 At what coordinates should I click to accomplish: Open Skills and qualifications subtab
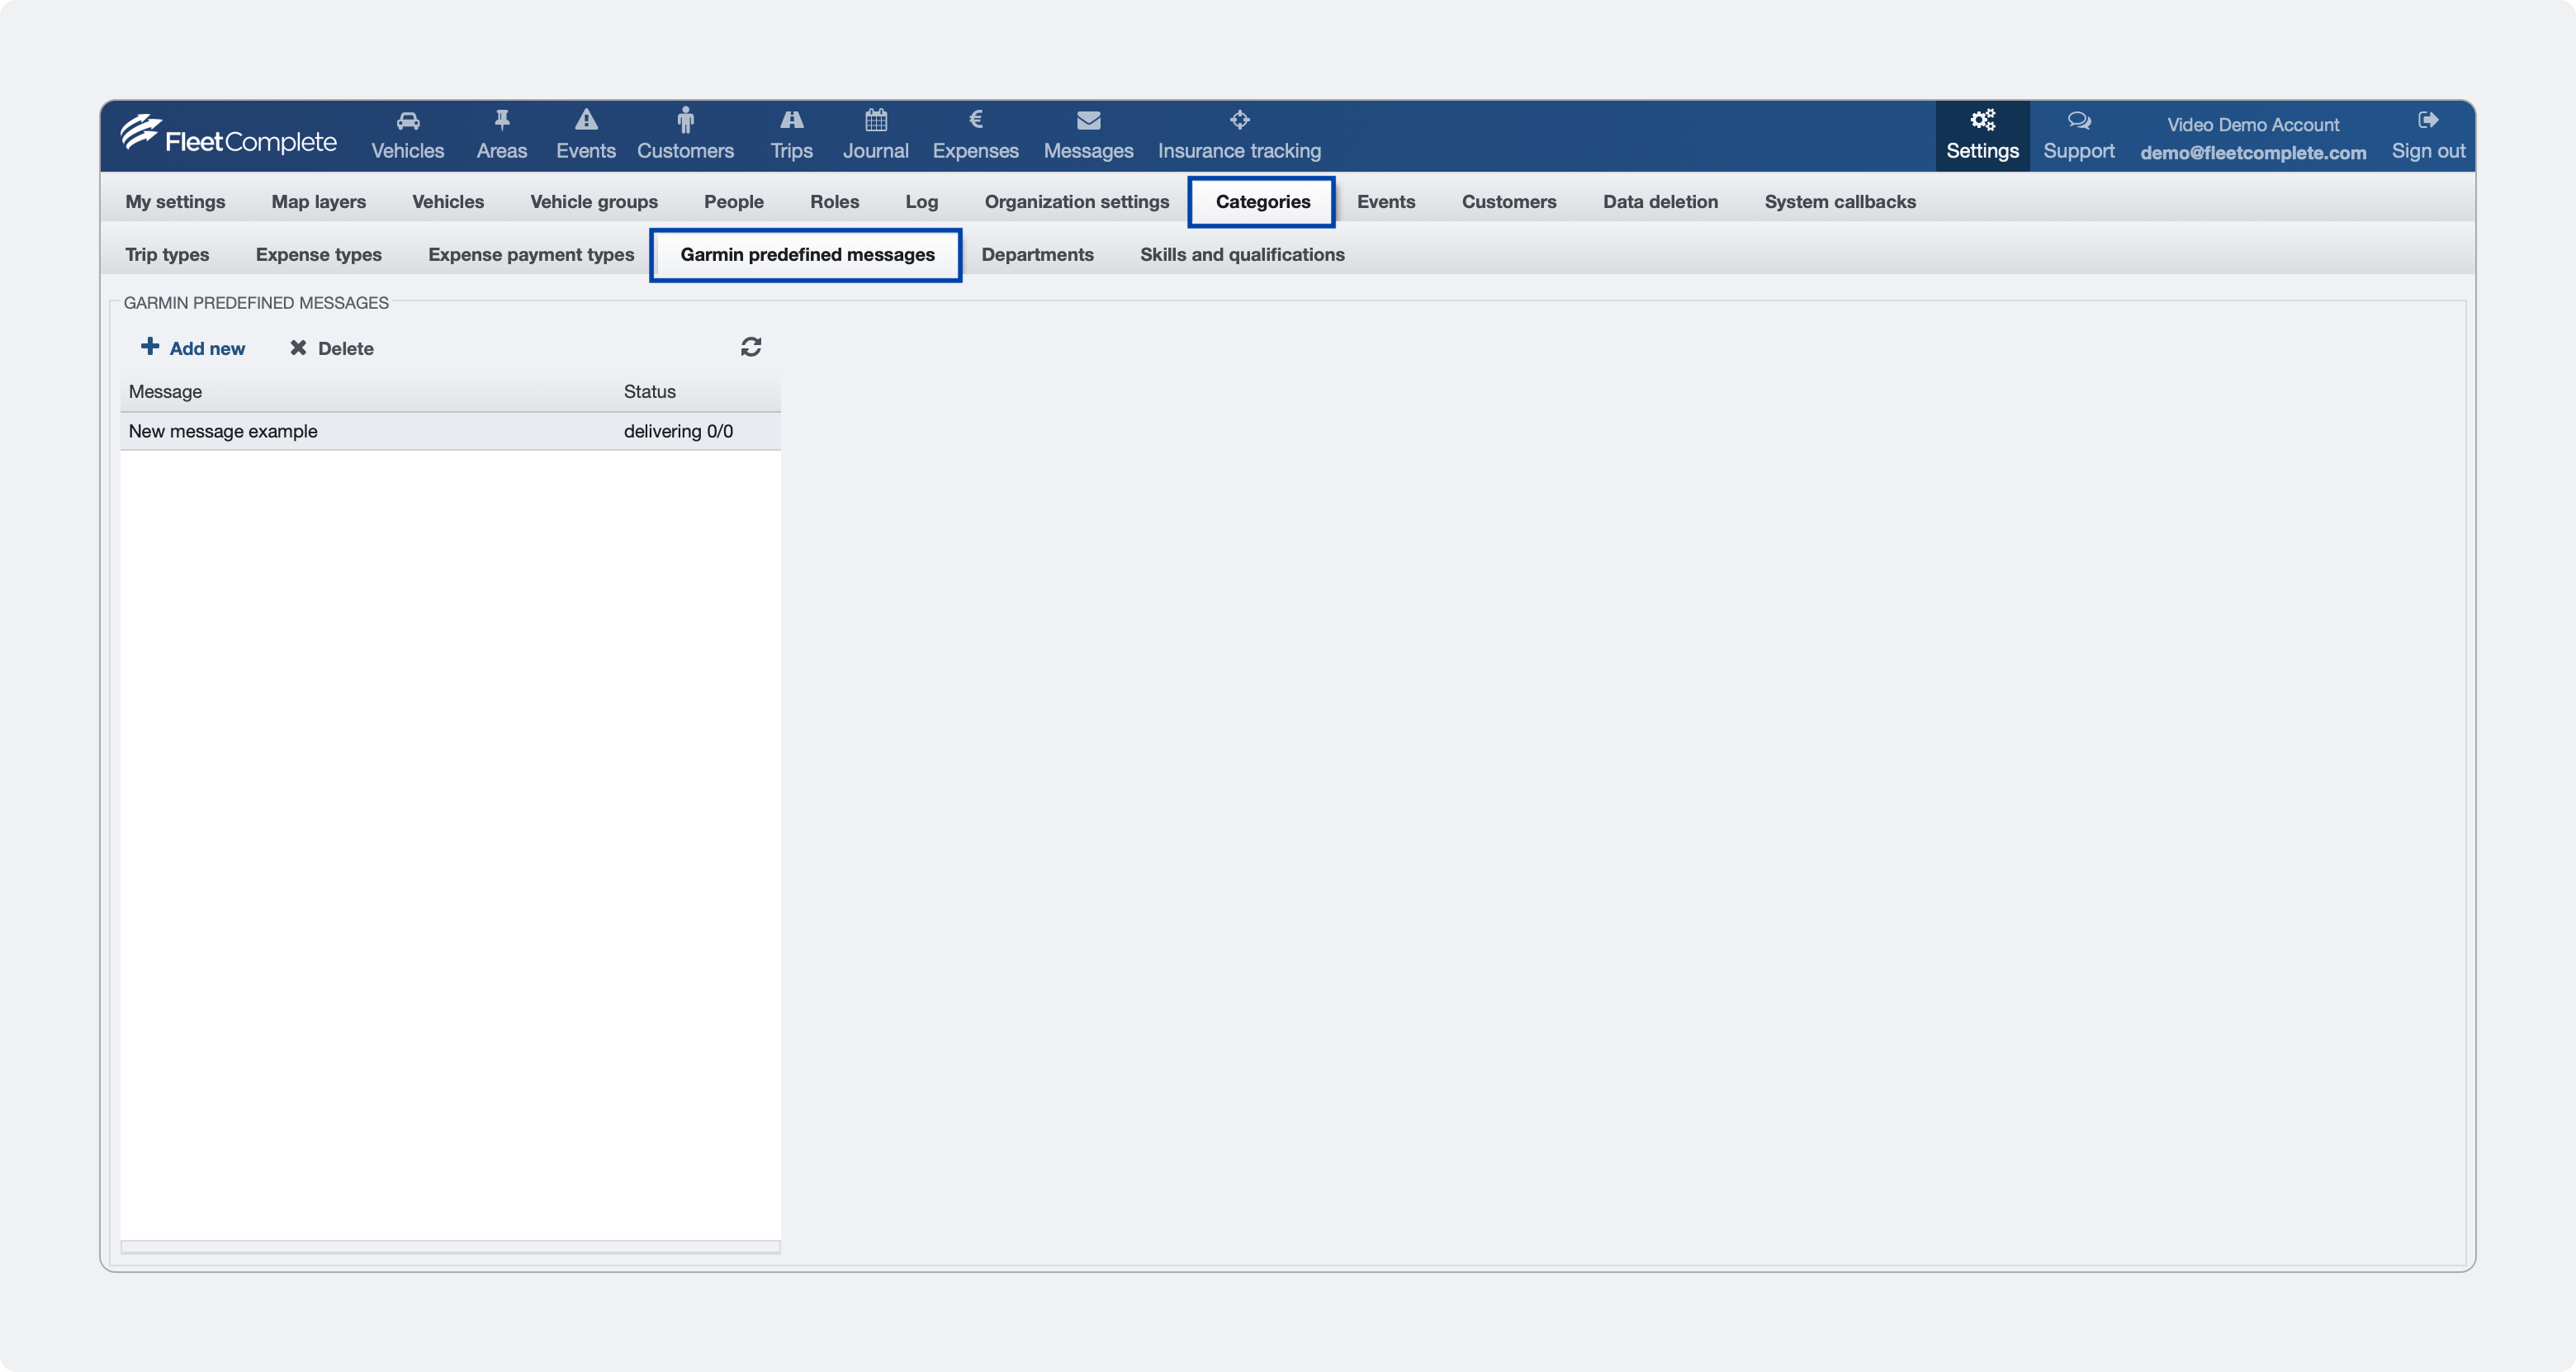coord(1242,254)
